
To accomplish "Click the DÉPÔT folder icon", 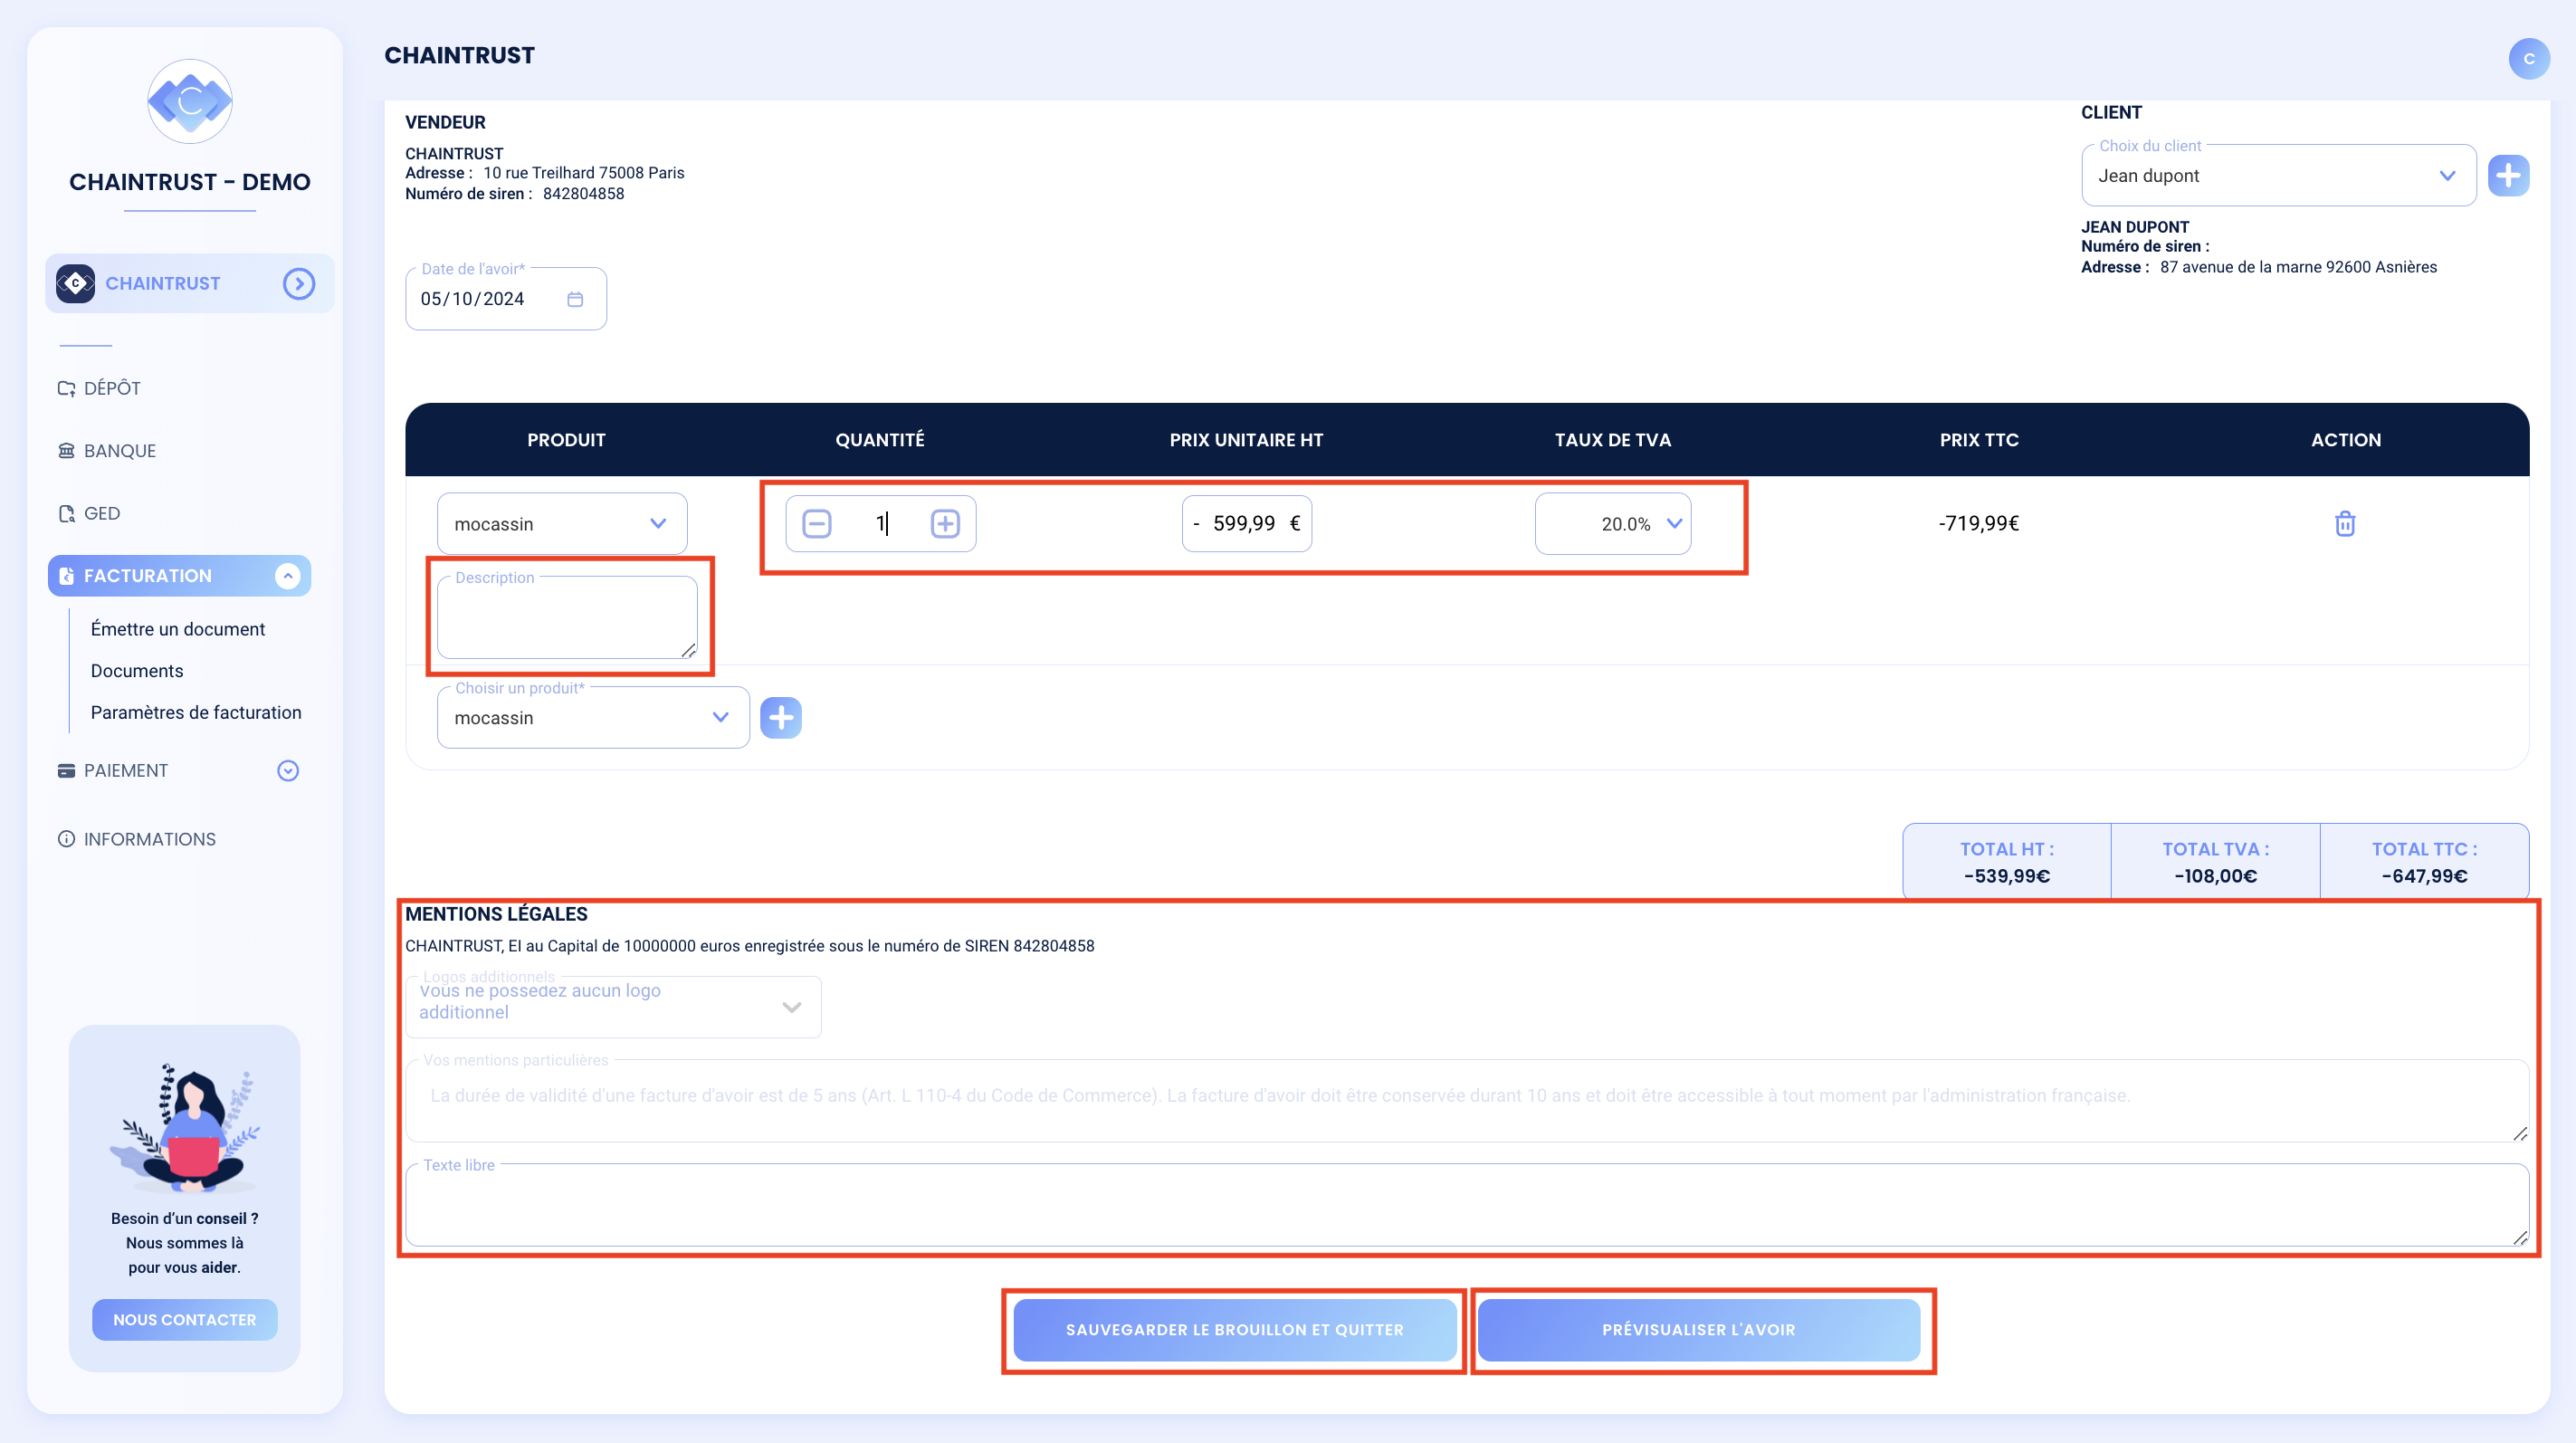I will click(x=66, y=388).
